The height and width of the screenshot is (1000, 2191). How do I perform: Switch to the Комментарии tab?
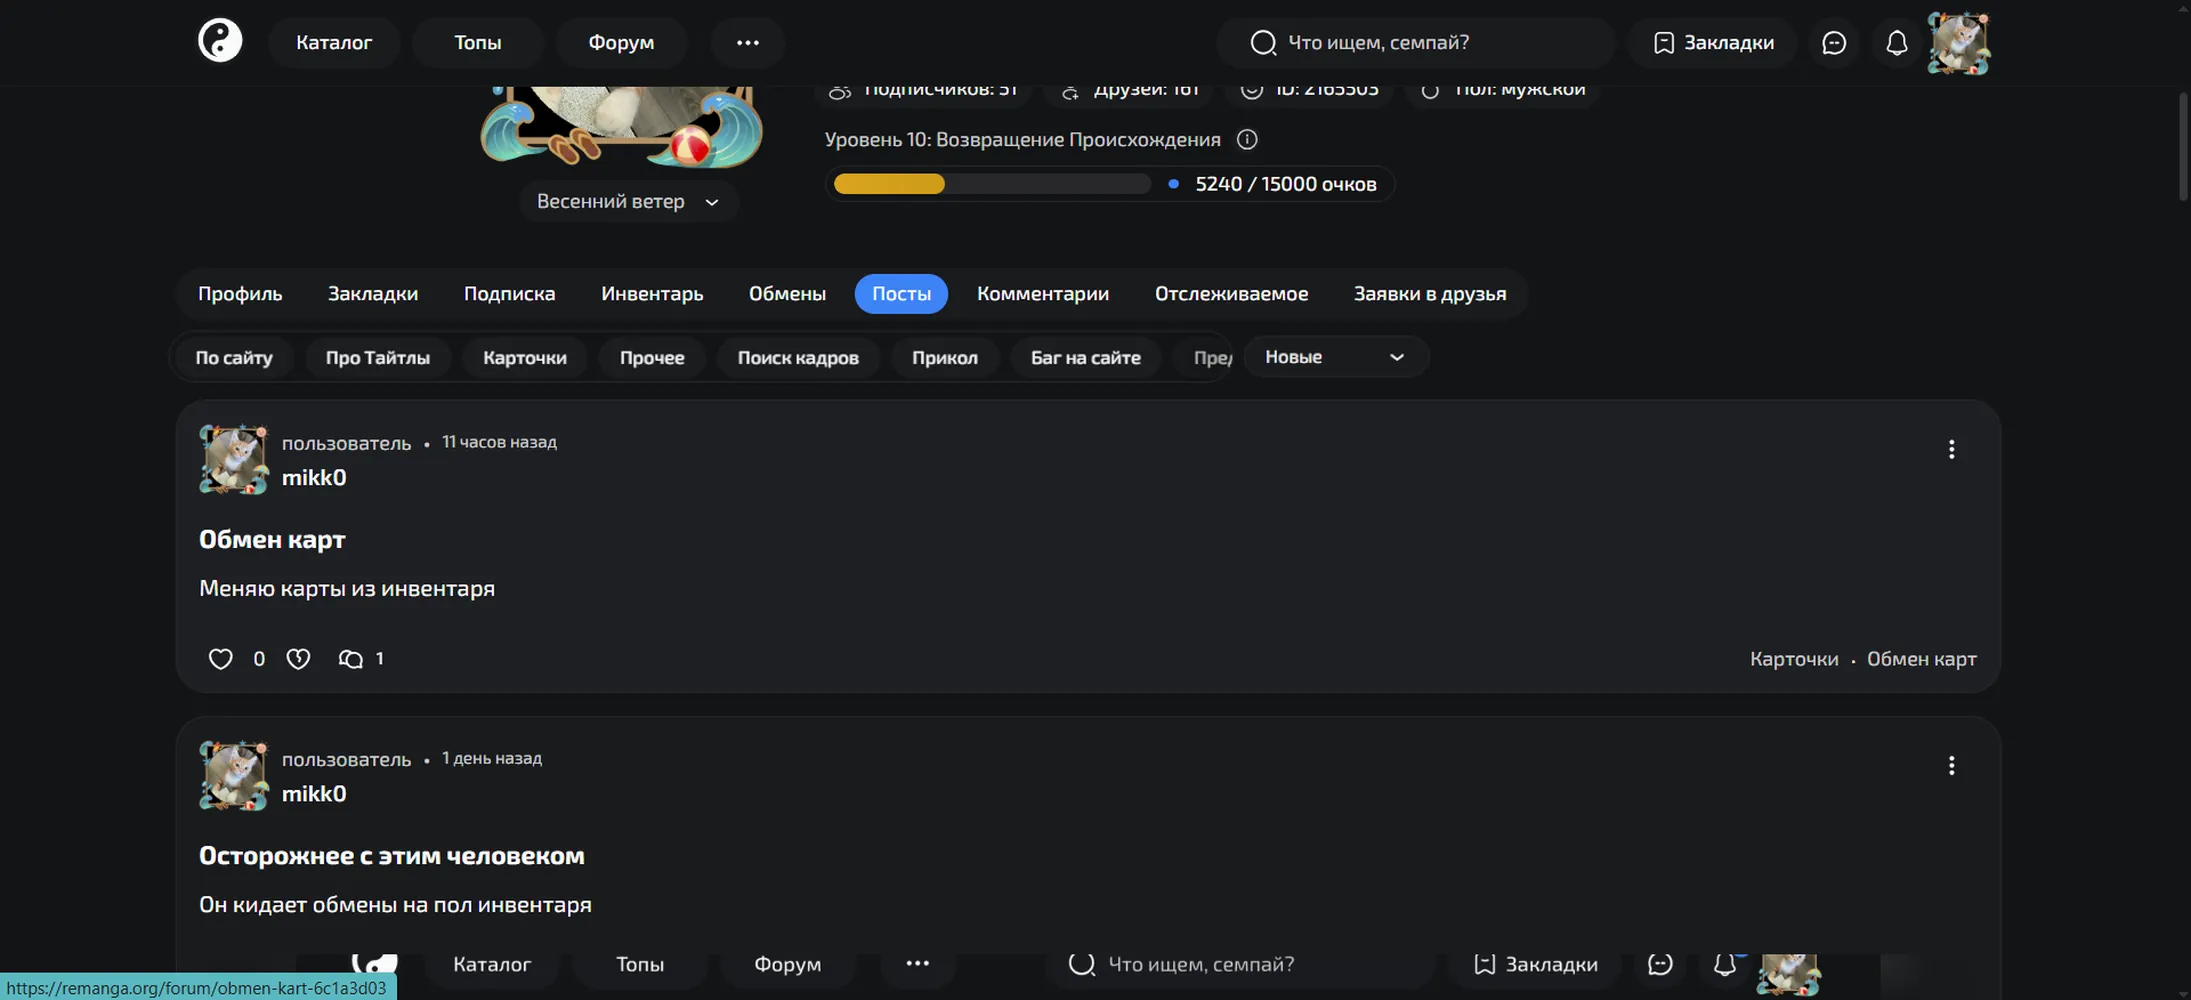tap(1043, 293)
